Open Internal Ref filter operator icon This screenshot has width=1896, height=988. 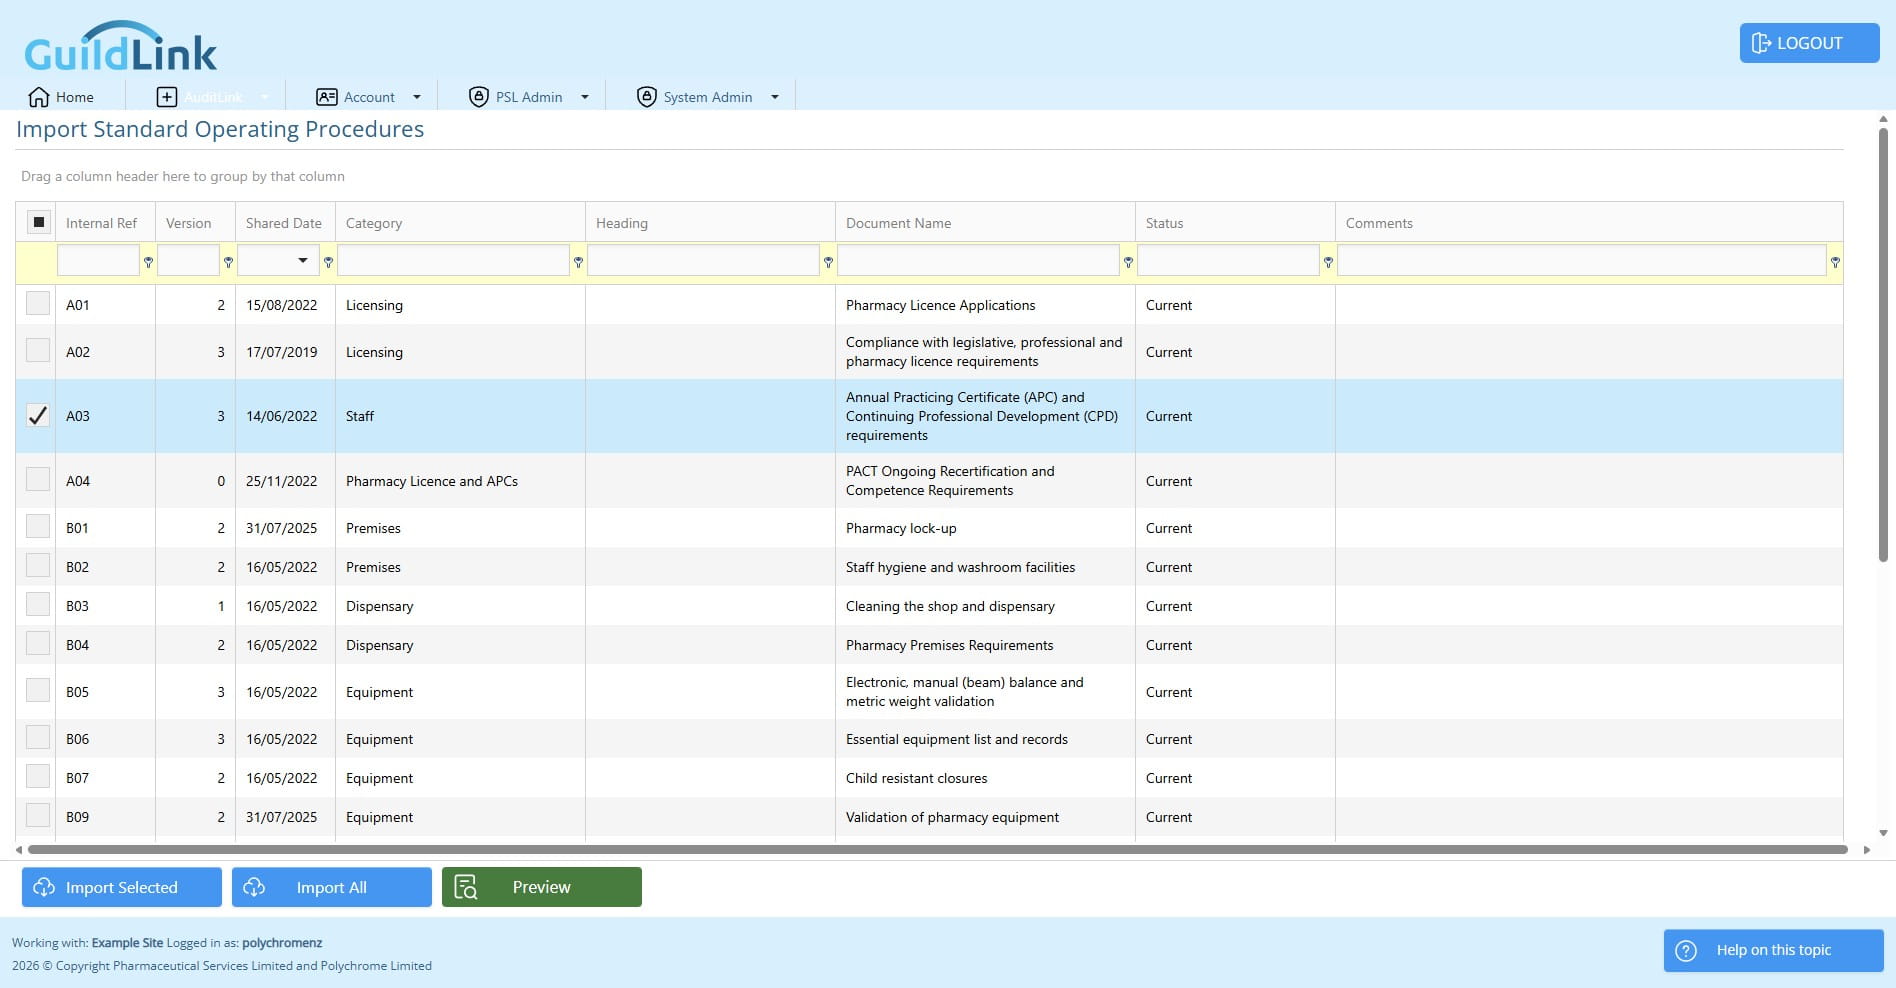pyautogui.click(x=148, y=262)
